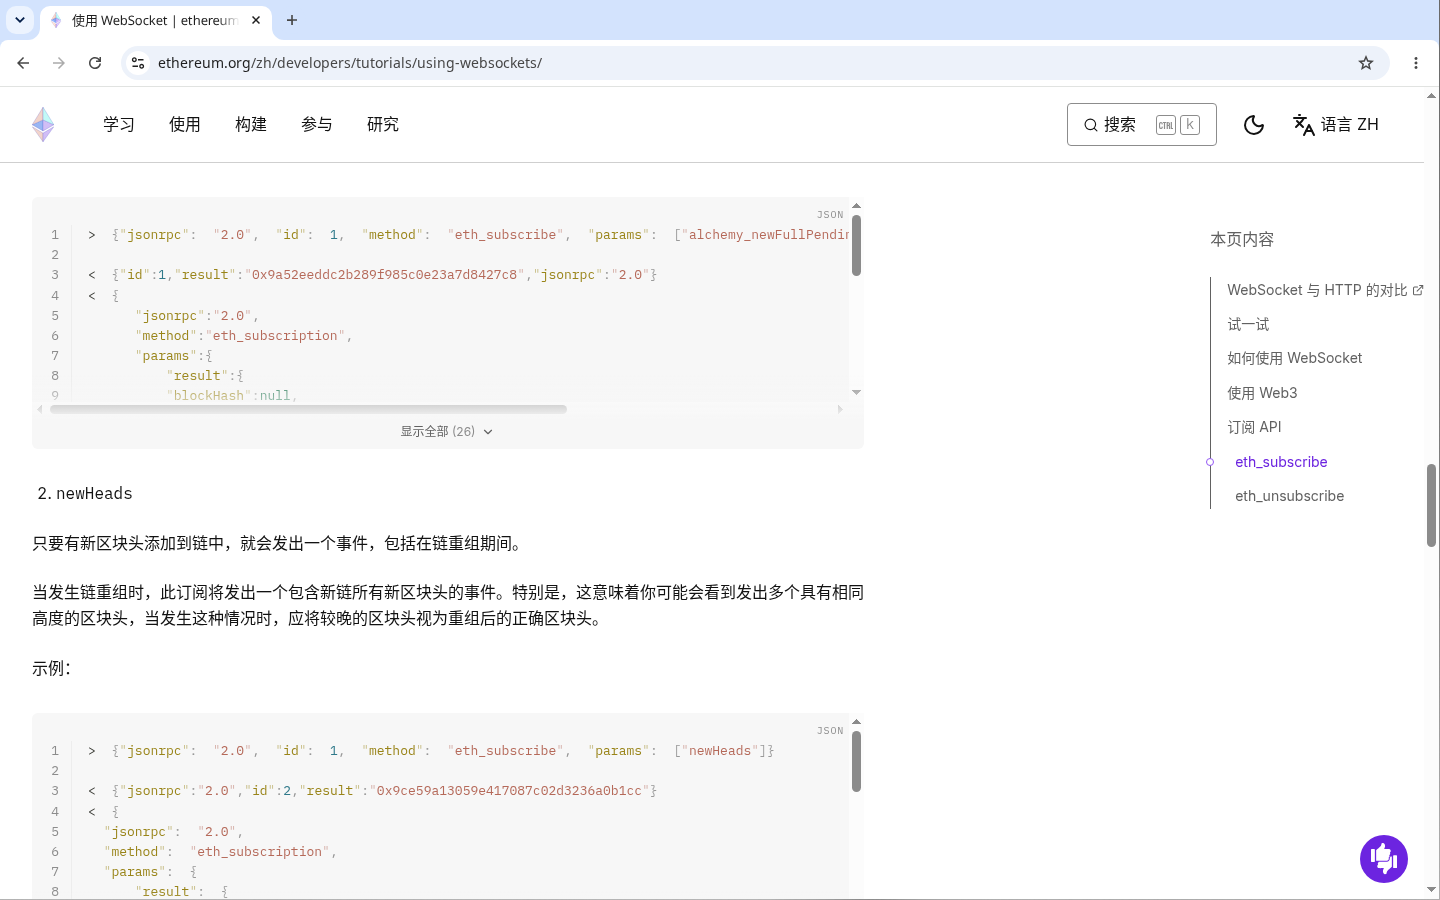Image resolution: width=1440 pixels, height=900 pixels.
Task: Click the address bar URL
Action: tap(350, 63)
